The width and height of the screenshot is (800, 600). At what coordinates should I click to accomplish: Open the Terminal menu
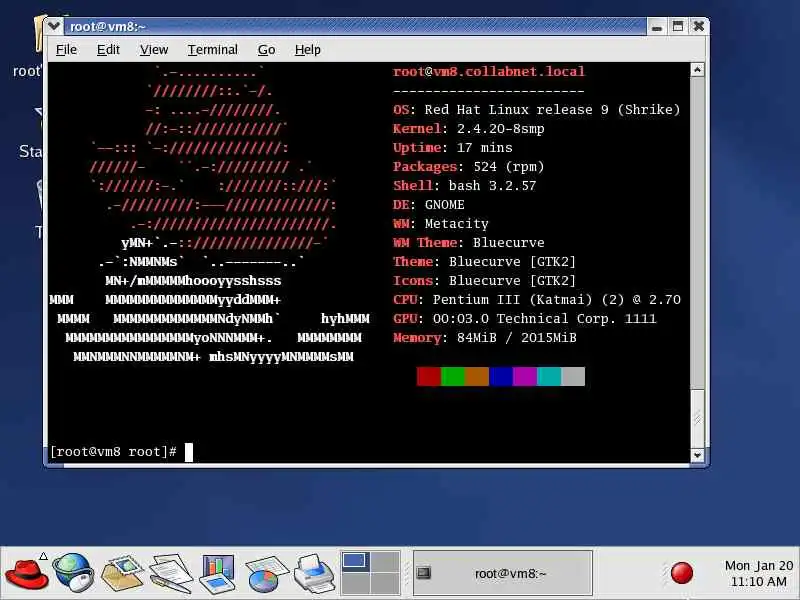click(x=212, y=49)
